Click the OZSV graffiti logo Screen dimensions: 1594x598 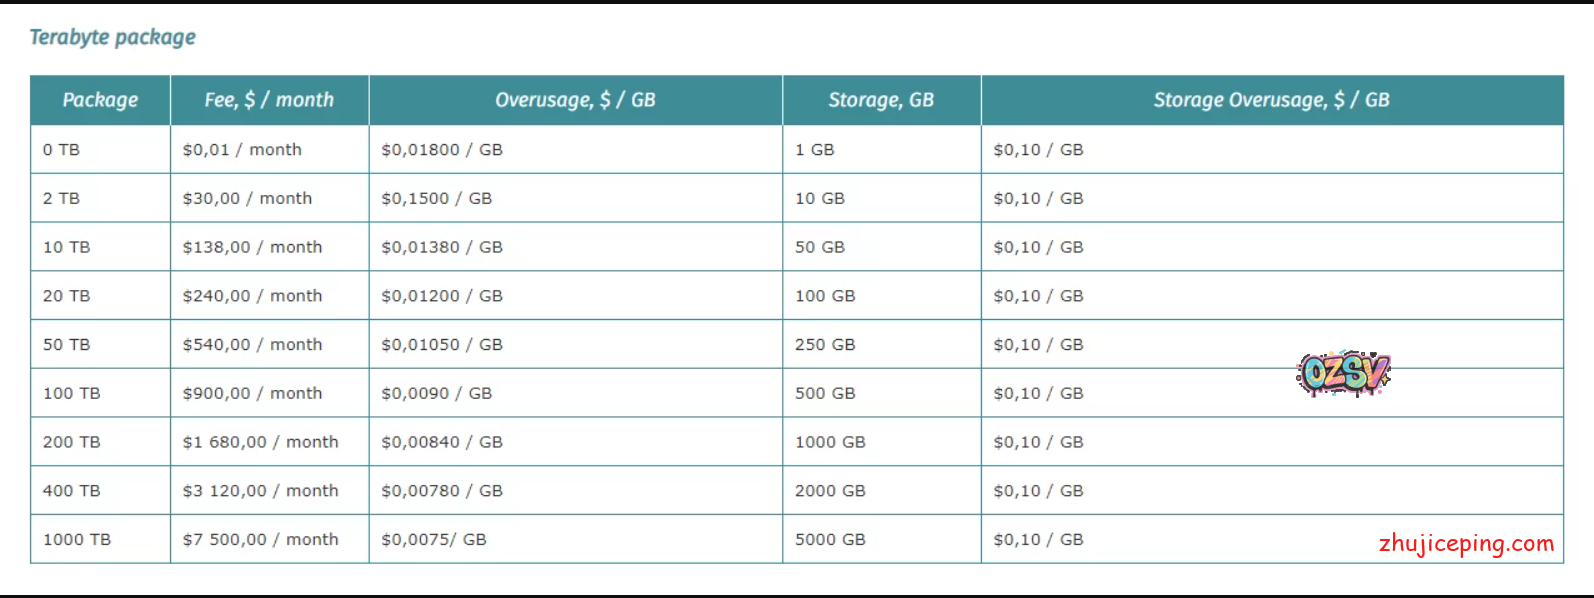[1343, 374]
